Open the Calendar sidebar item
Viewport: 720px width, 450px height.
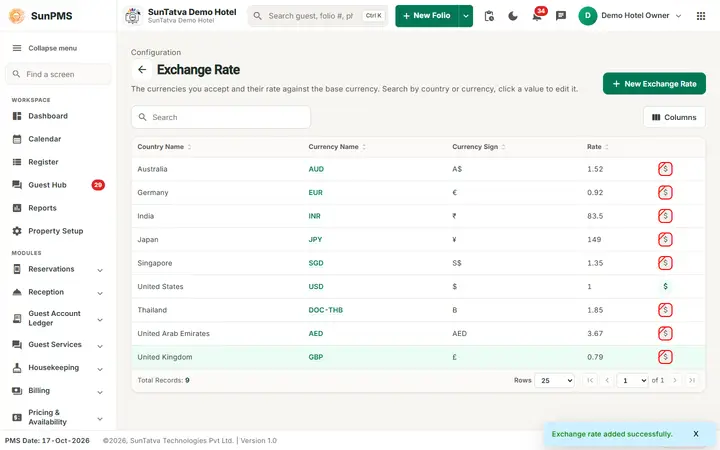click(x=58, y=139)
